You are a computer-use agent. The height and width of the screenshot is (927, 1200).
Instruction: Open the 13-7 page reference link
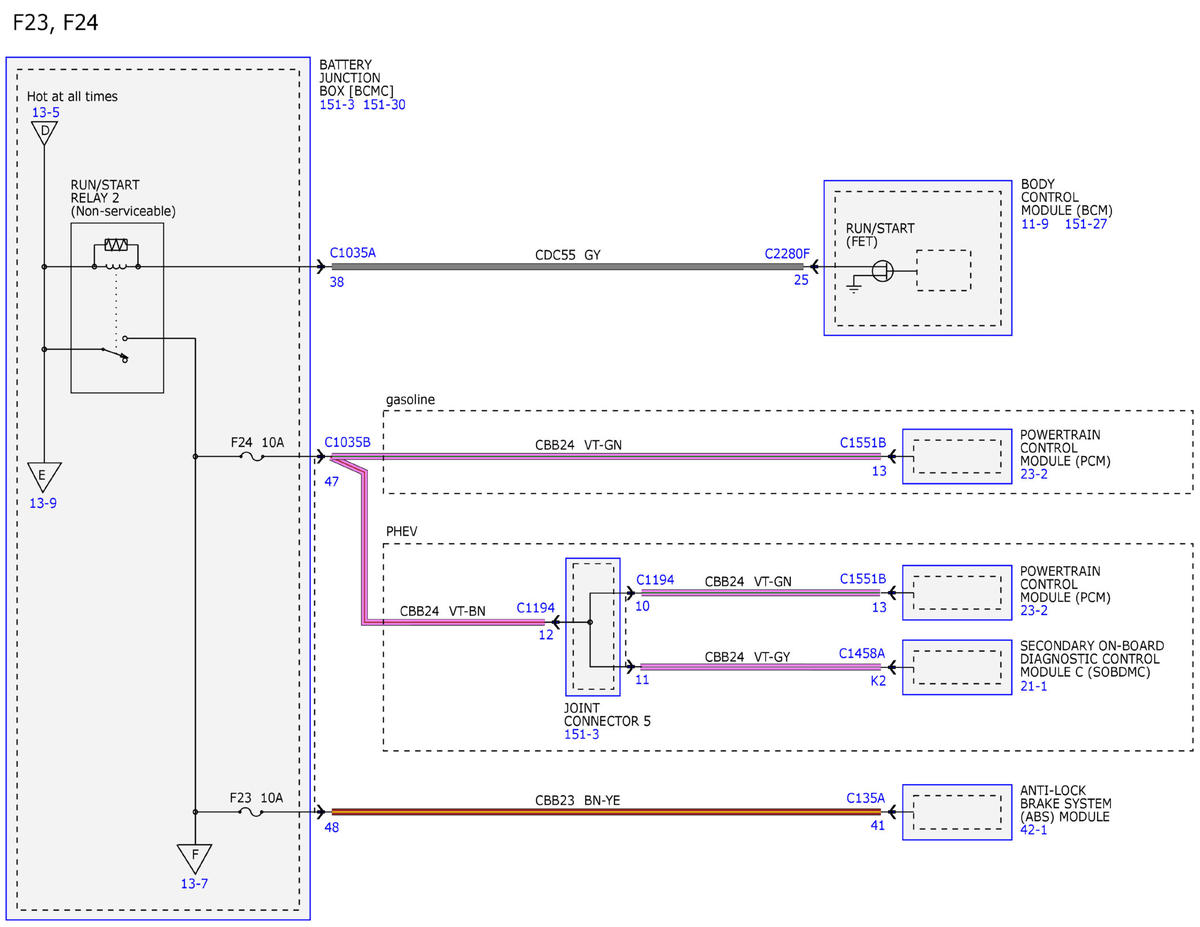click(194, 884)
